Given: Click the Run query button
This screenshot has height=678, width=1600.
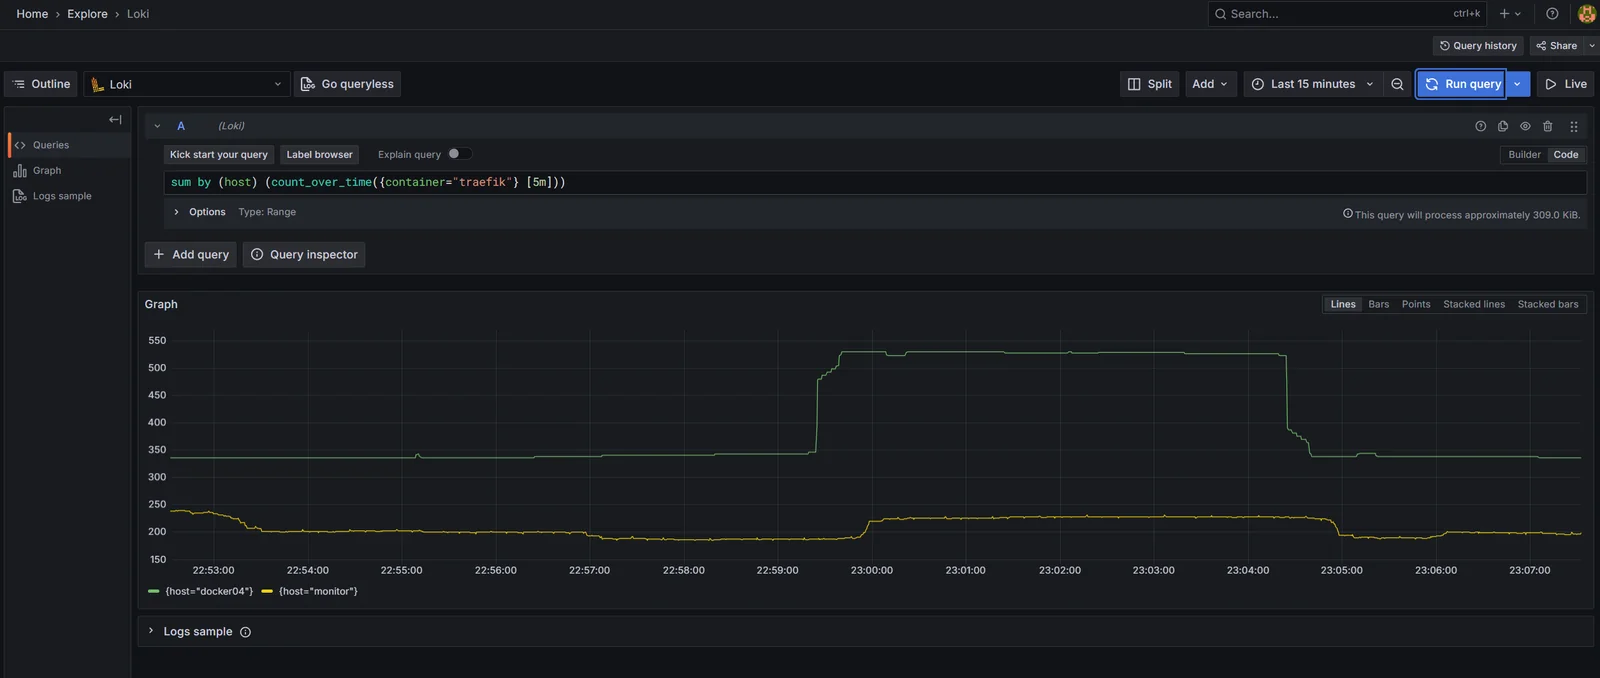Looking at the screenshot, I should click(x=1461, y=84).
